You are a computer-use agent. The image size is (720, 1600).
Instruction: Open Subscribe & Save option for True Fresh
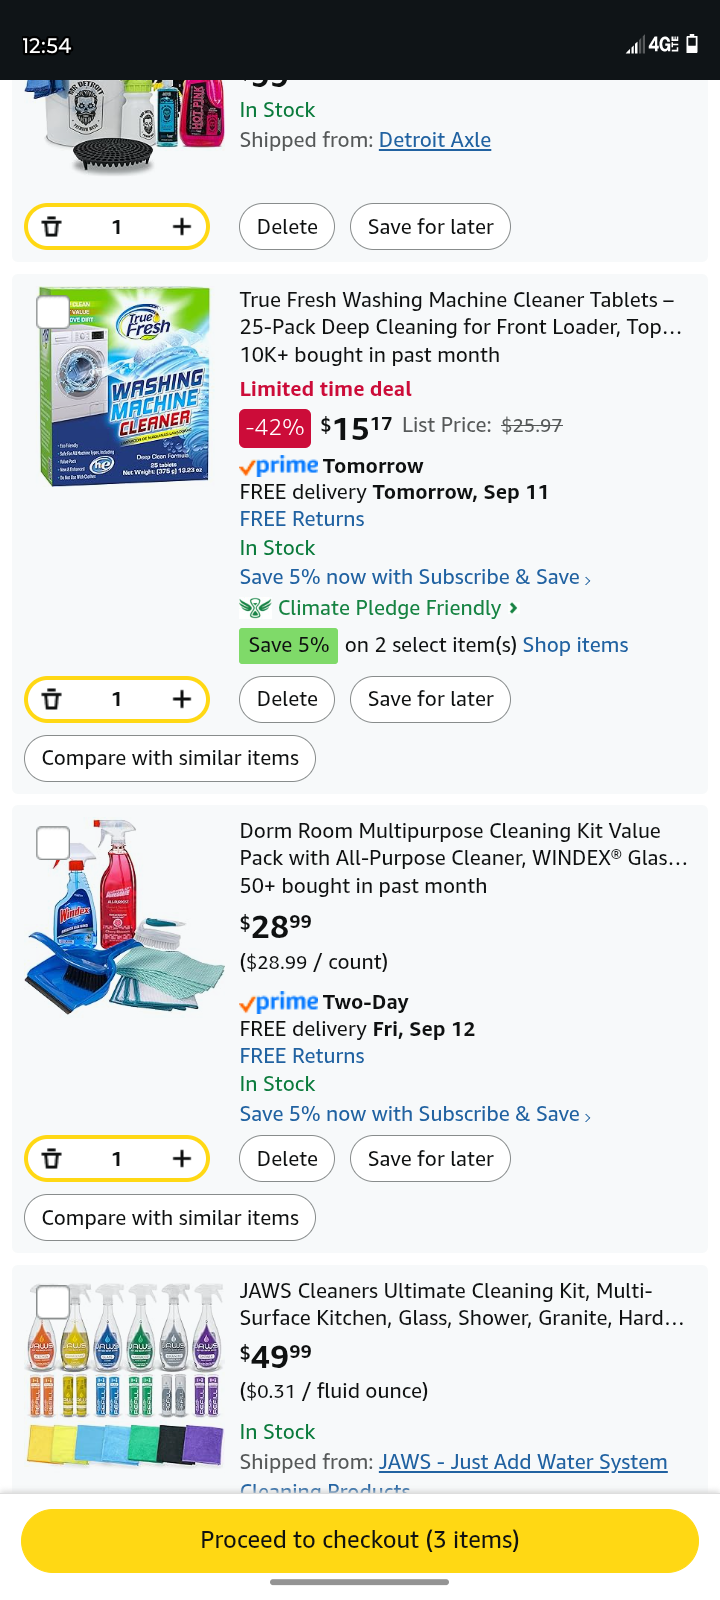click(414, 577)
